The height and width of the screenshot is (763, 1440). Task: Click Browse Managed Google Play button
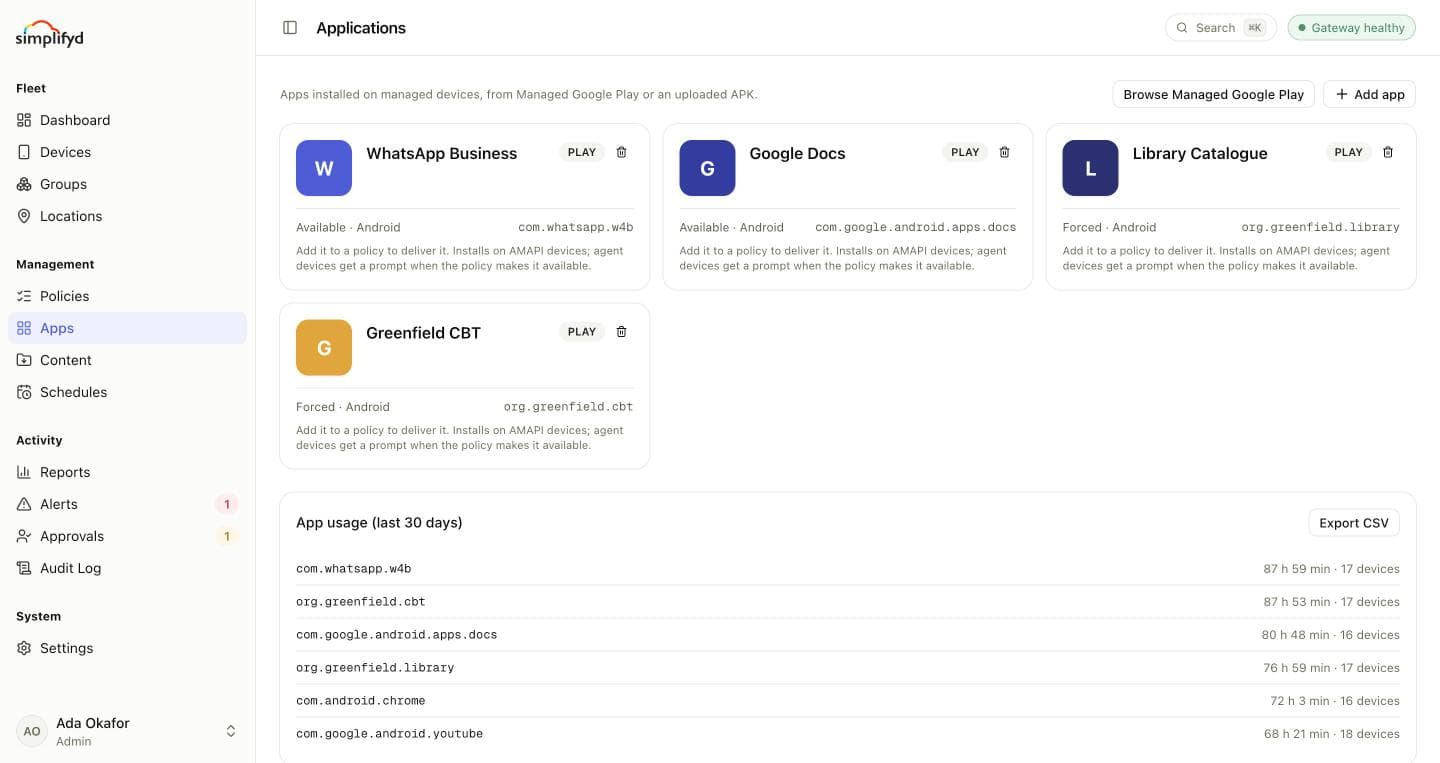coord(1213,94)
